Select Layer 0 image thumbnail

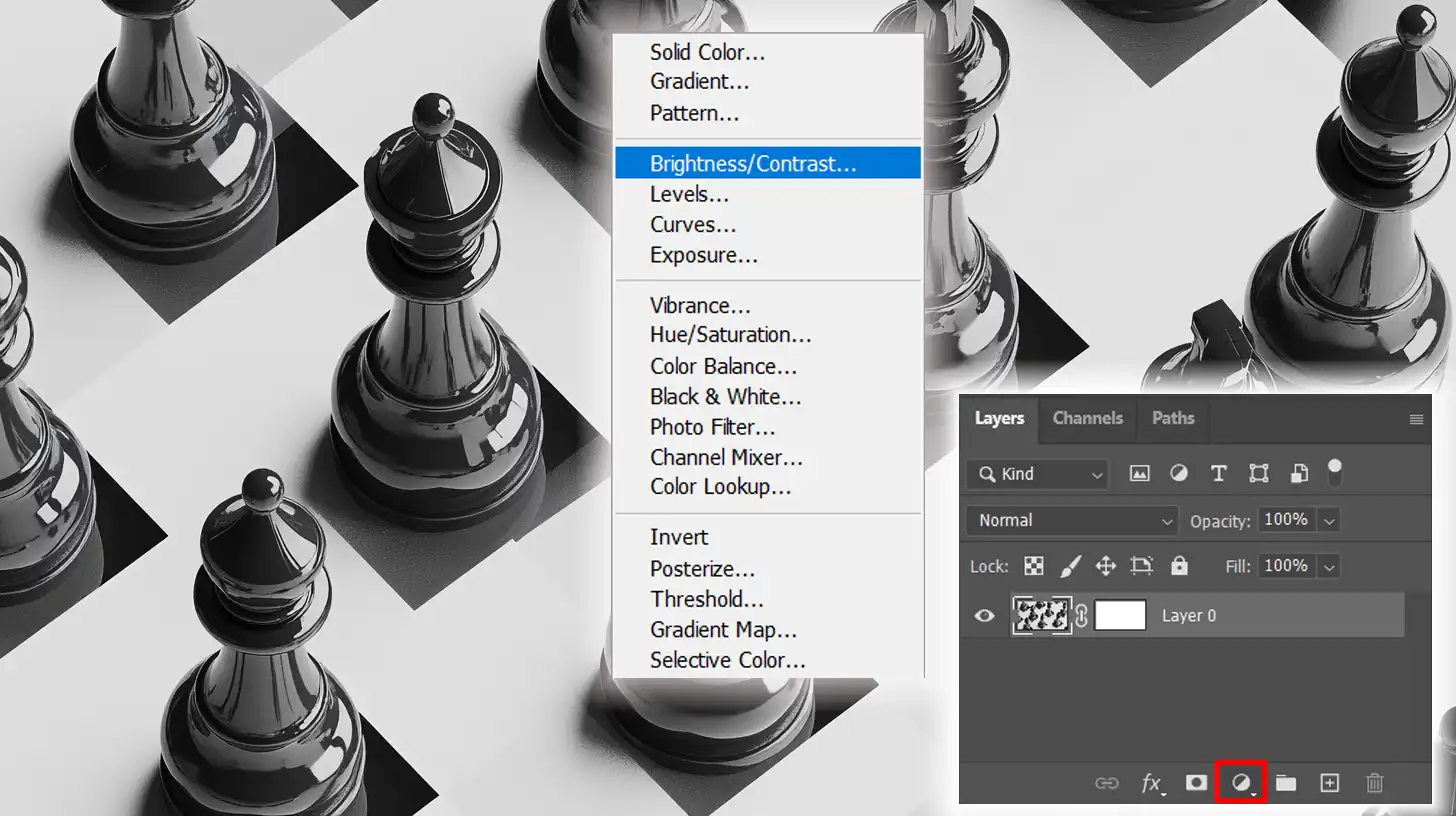tap(1042, 616)
